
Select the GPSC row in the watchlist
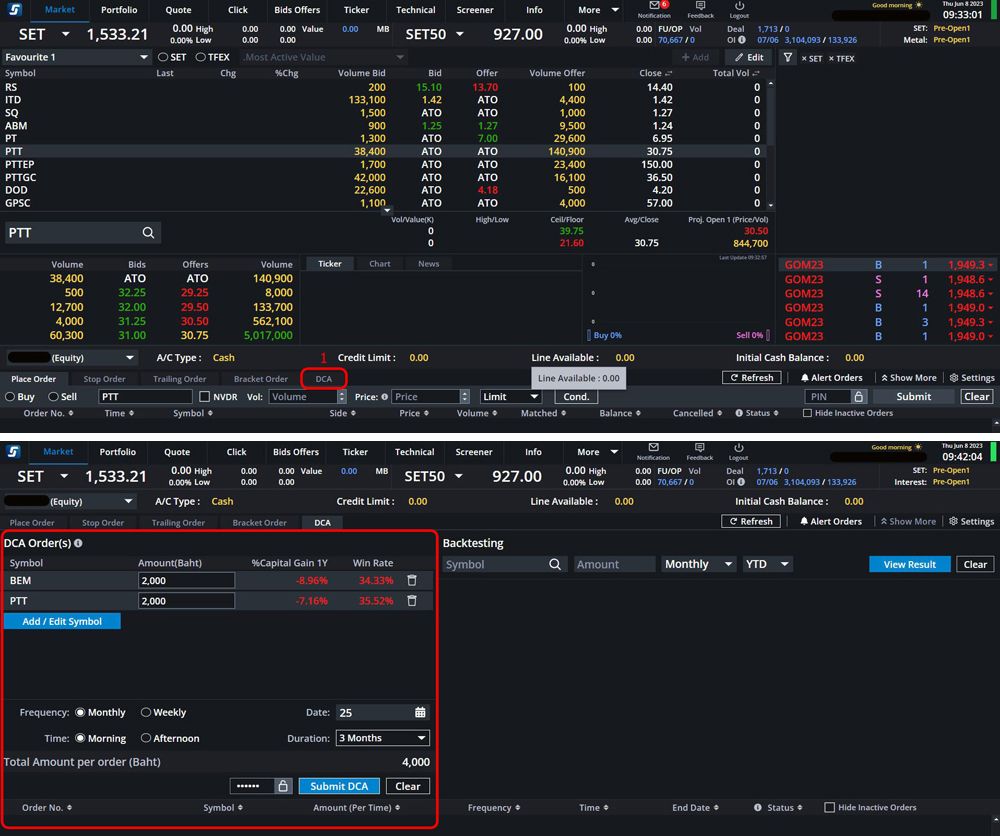tap(386, 203)
